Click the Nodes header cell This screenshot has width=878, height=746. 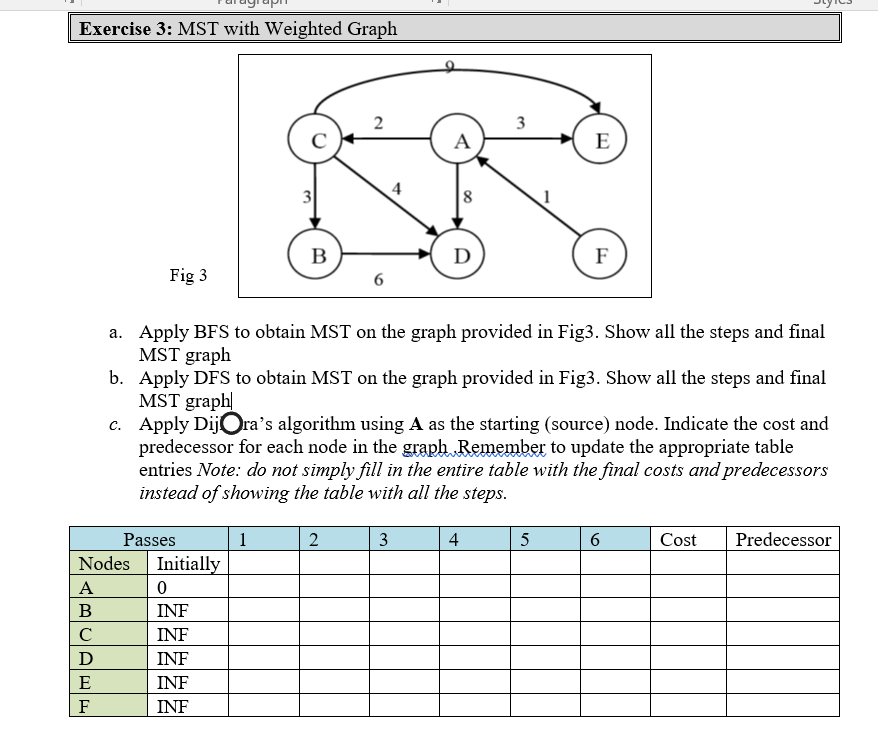click(x=104, y=563)
